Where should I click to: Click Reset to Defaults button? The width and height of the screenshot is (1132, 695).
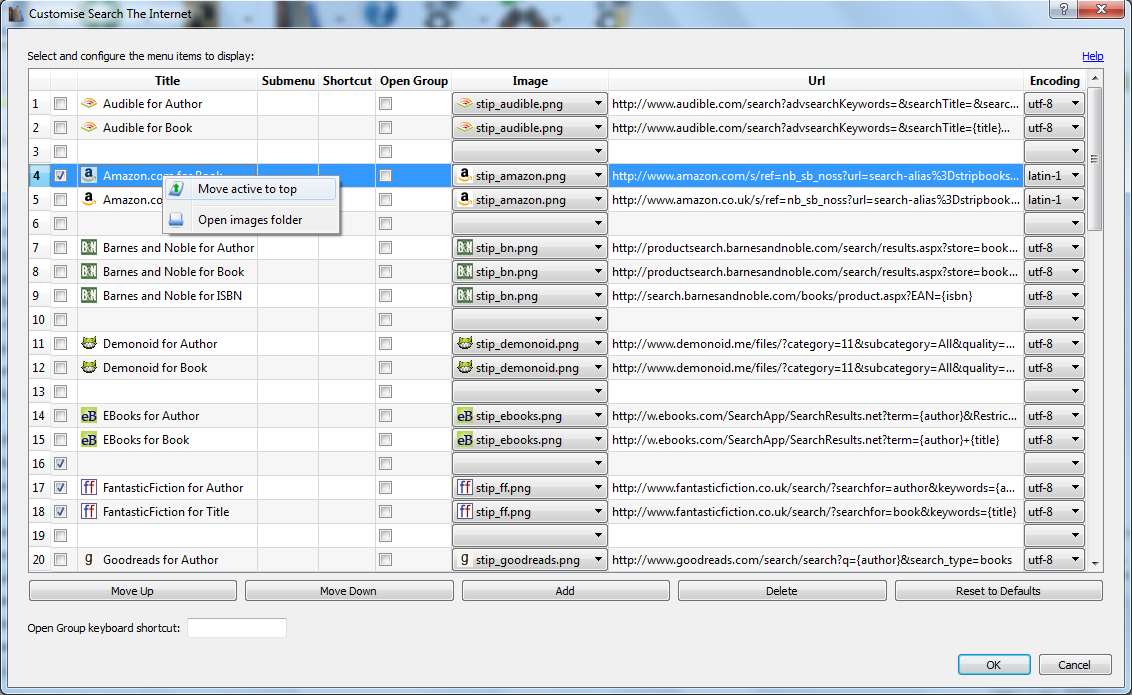(x=998, y=590)
